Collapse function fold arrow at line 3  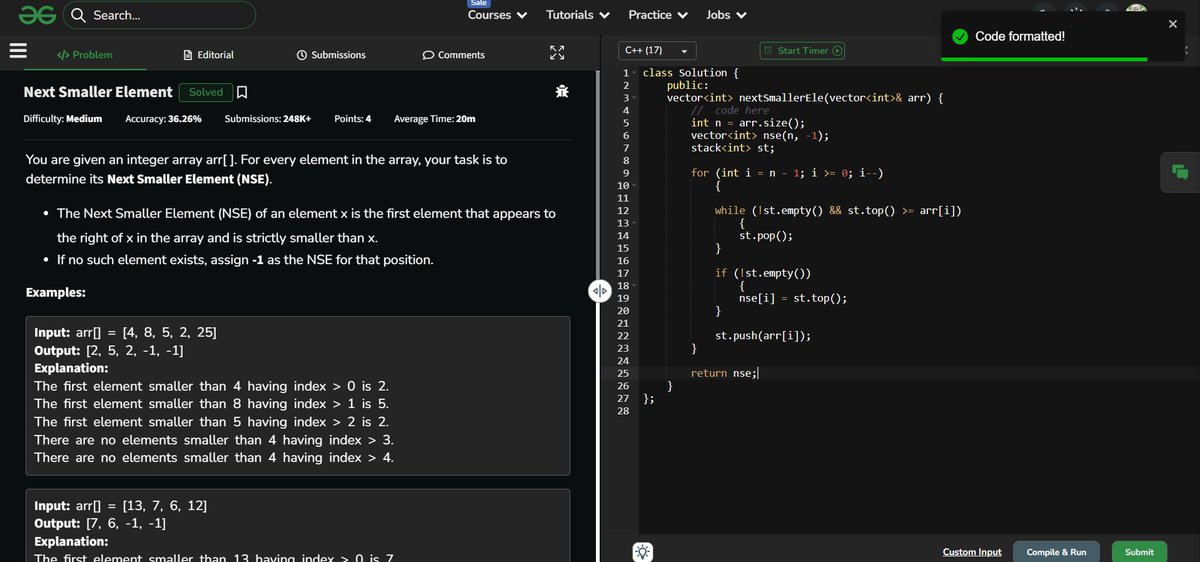(634, 98)
